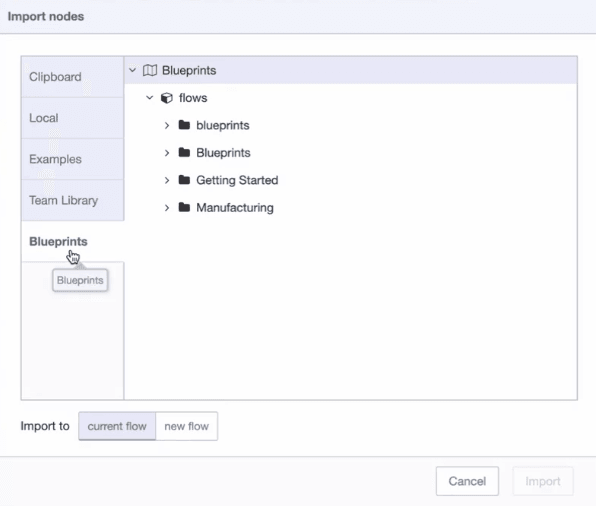This screenshot has height=506, width=596.
Task: Select the Team Library tab
Action: click(x=73, y=200)
